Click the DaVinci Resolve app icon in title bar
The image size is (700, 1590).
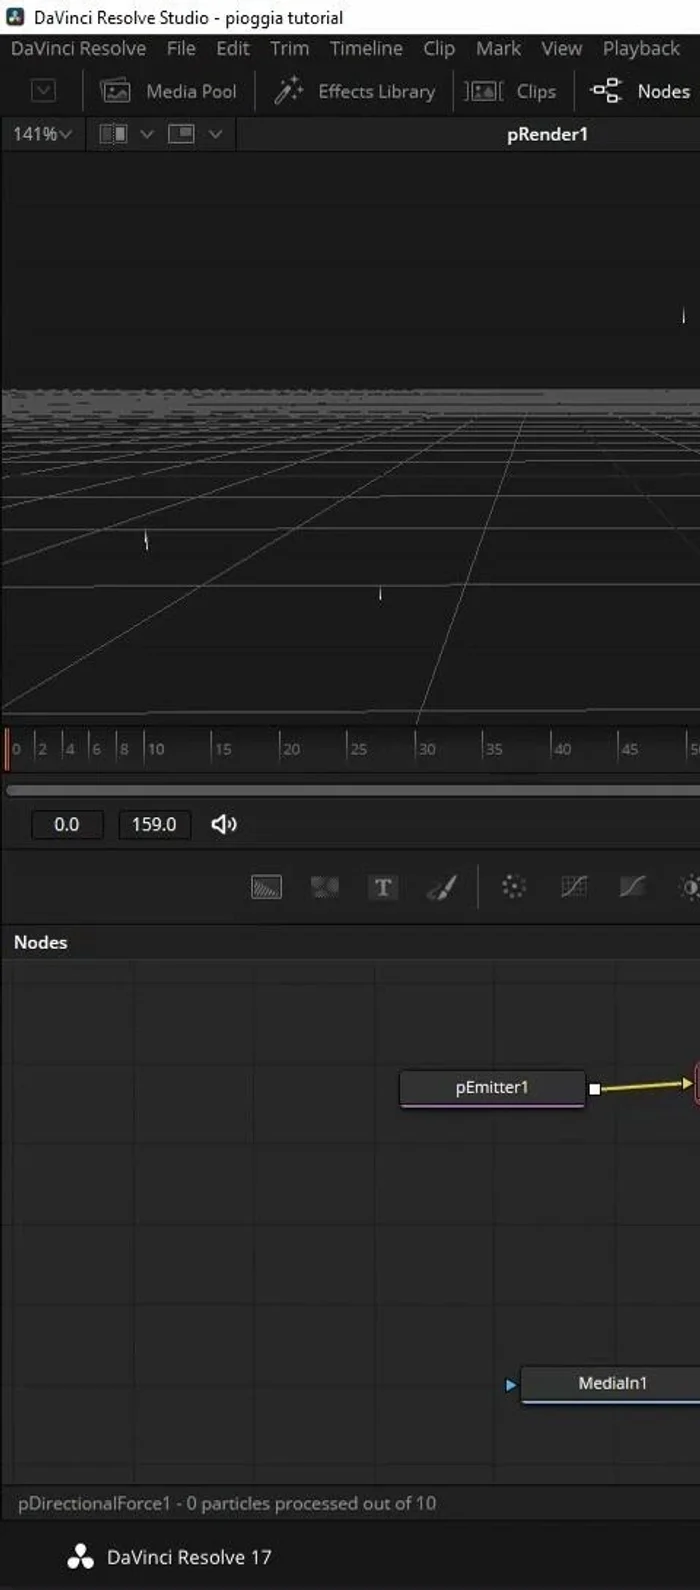point(15,17)
